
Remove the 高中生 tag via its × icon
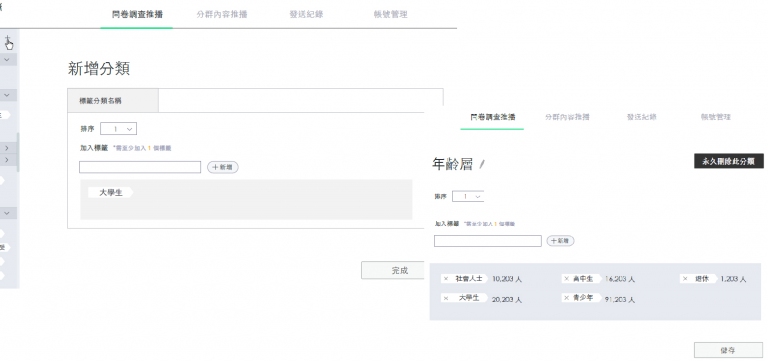point(566,279)
